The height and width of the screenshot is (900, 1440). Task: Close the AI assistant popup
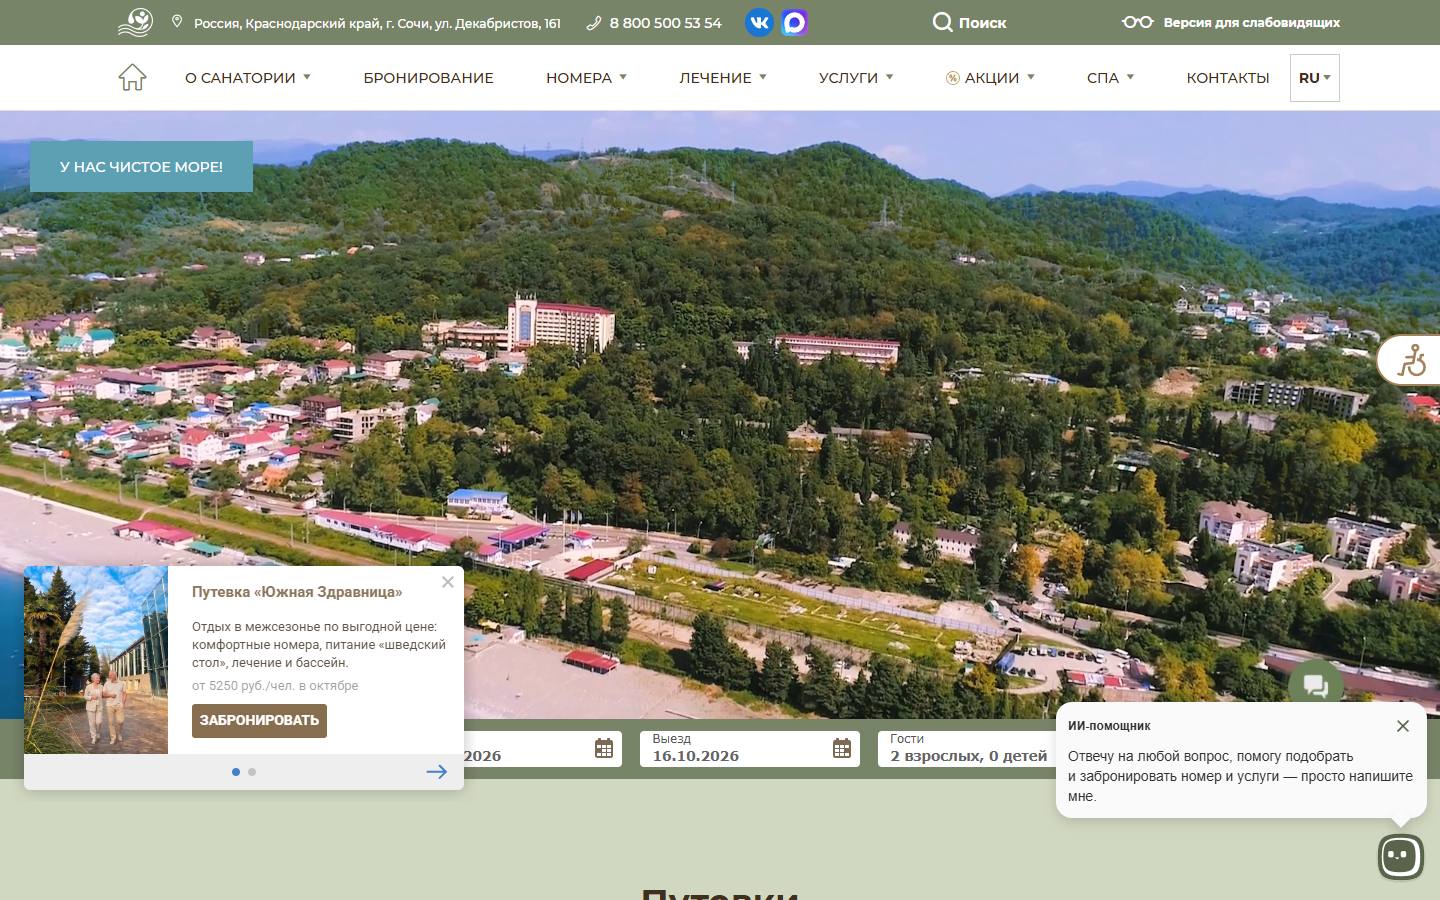point(1403,726)
